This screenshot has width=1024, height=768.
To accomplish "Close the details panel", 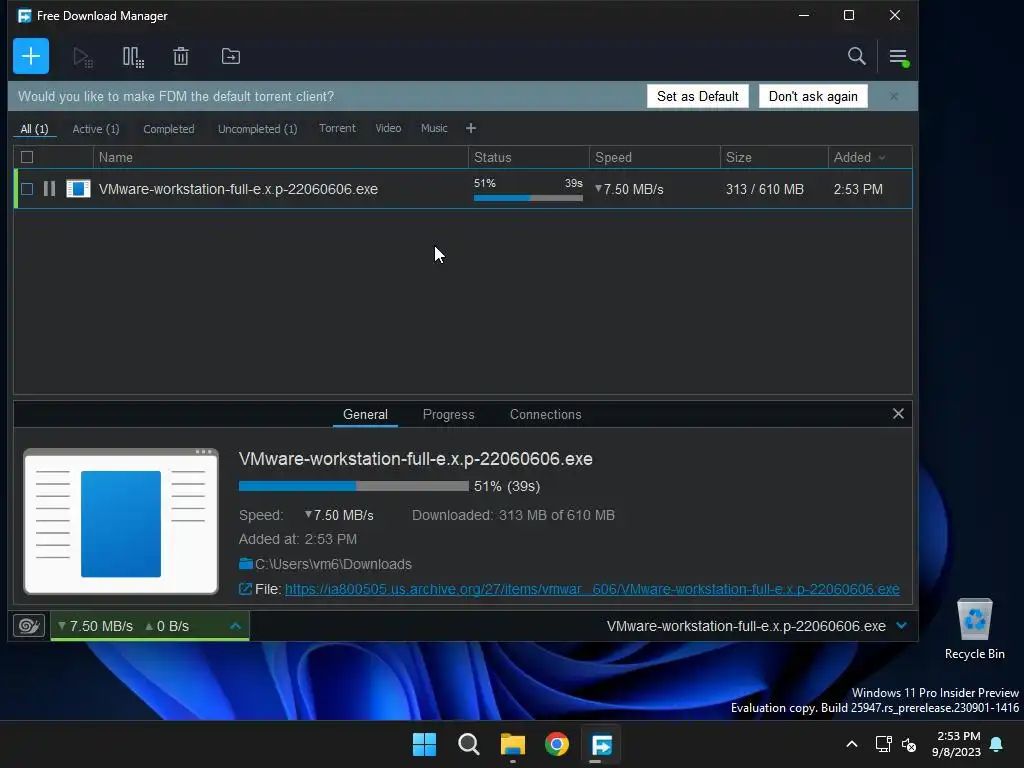I will 898,413.
